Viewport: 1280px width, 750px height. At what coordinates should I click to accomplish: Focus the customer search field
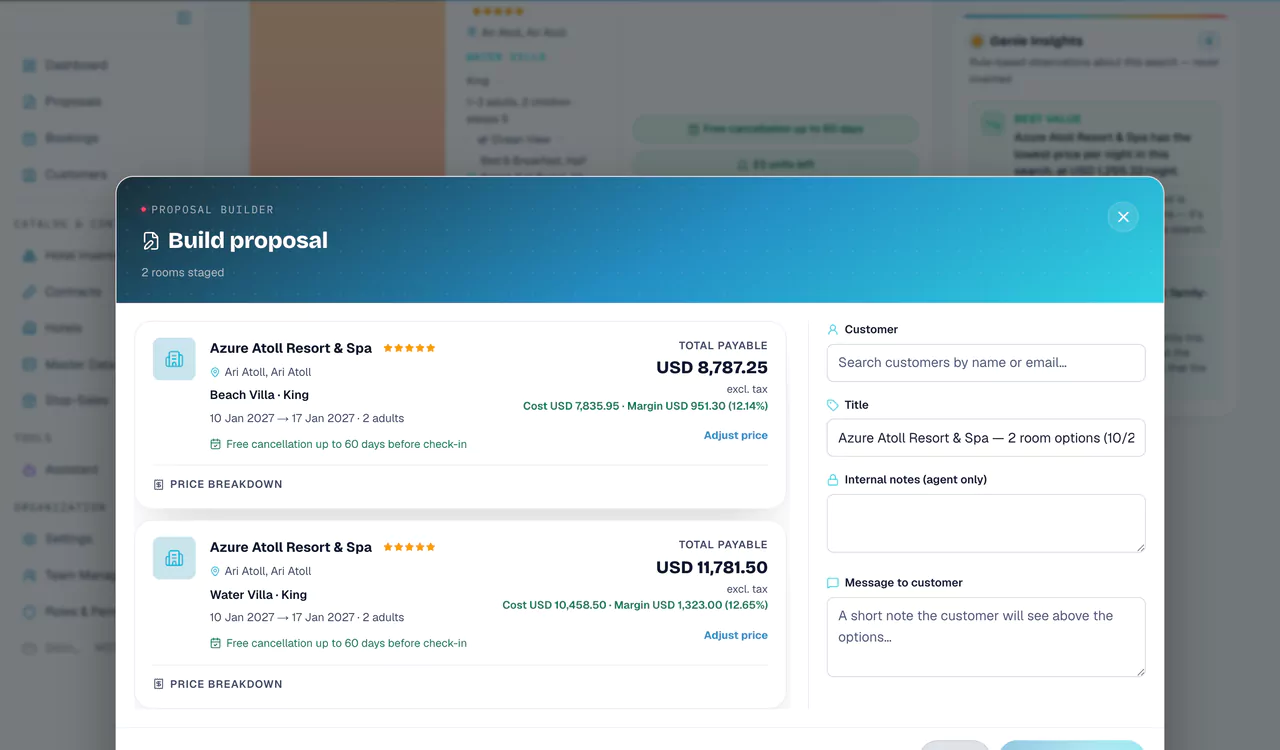[986, 363]
